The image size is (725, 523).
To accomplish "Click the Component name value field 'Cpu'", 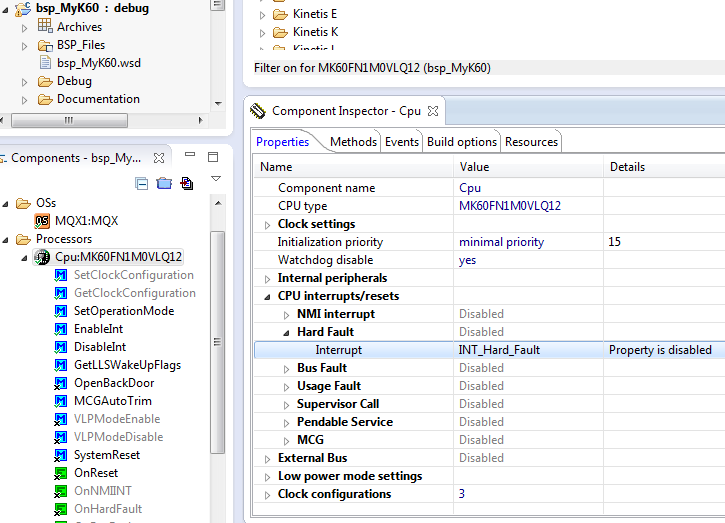I will [470, 188].
